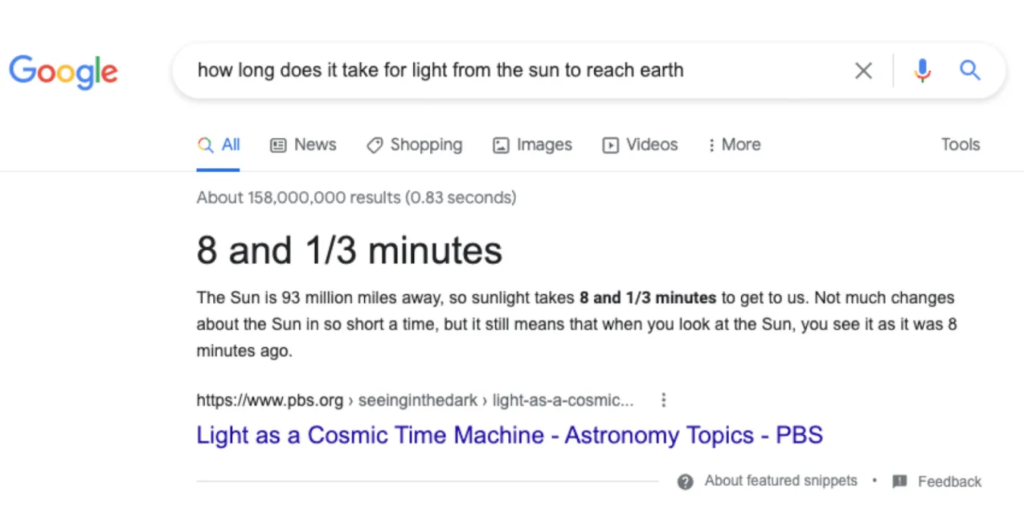This screenshot has height=520, width=1024.
Task: Open the PBS result options three-dot menu
Action: click(663, 400)
